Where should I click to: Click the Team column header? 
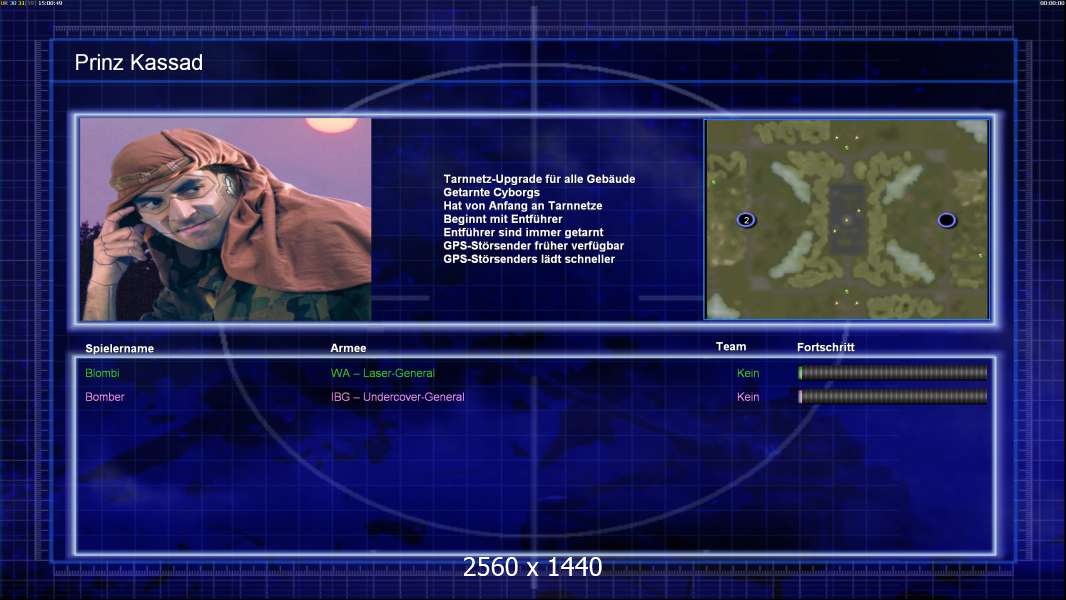tap(731, 347)
